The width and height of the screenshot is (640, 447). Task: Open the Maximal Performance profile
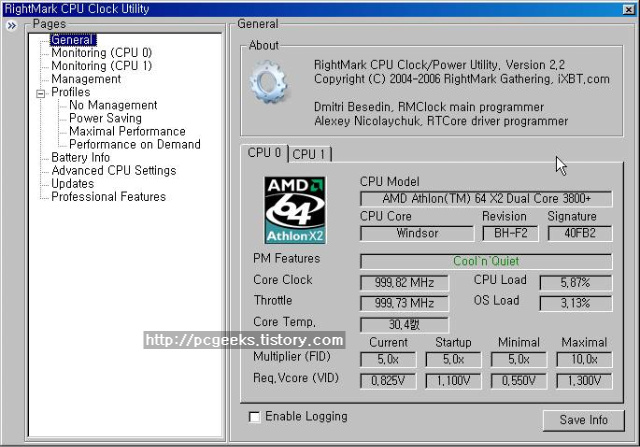(127, 131)
